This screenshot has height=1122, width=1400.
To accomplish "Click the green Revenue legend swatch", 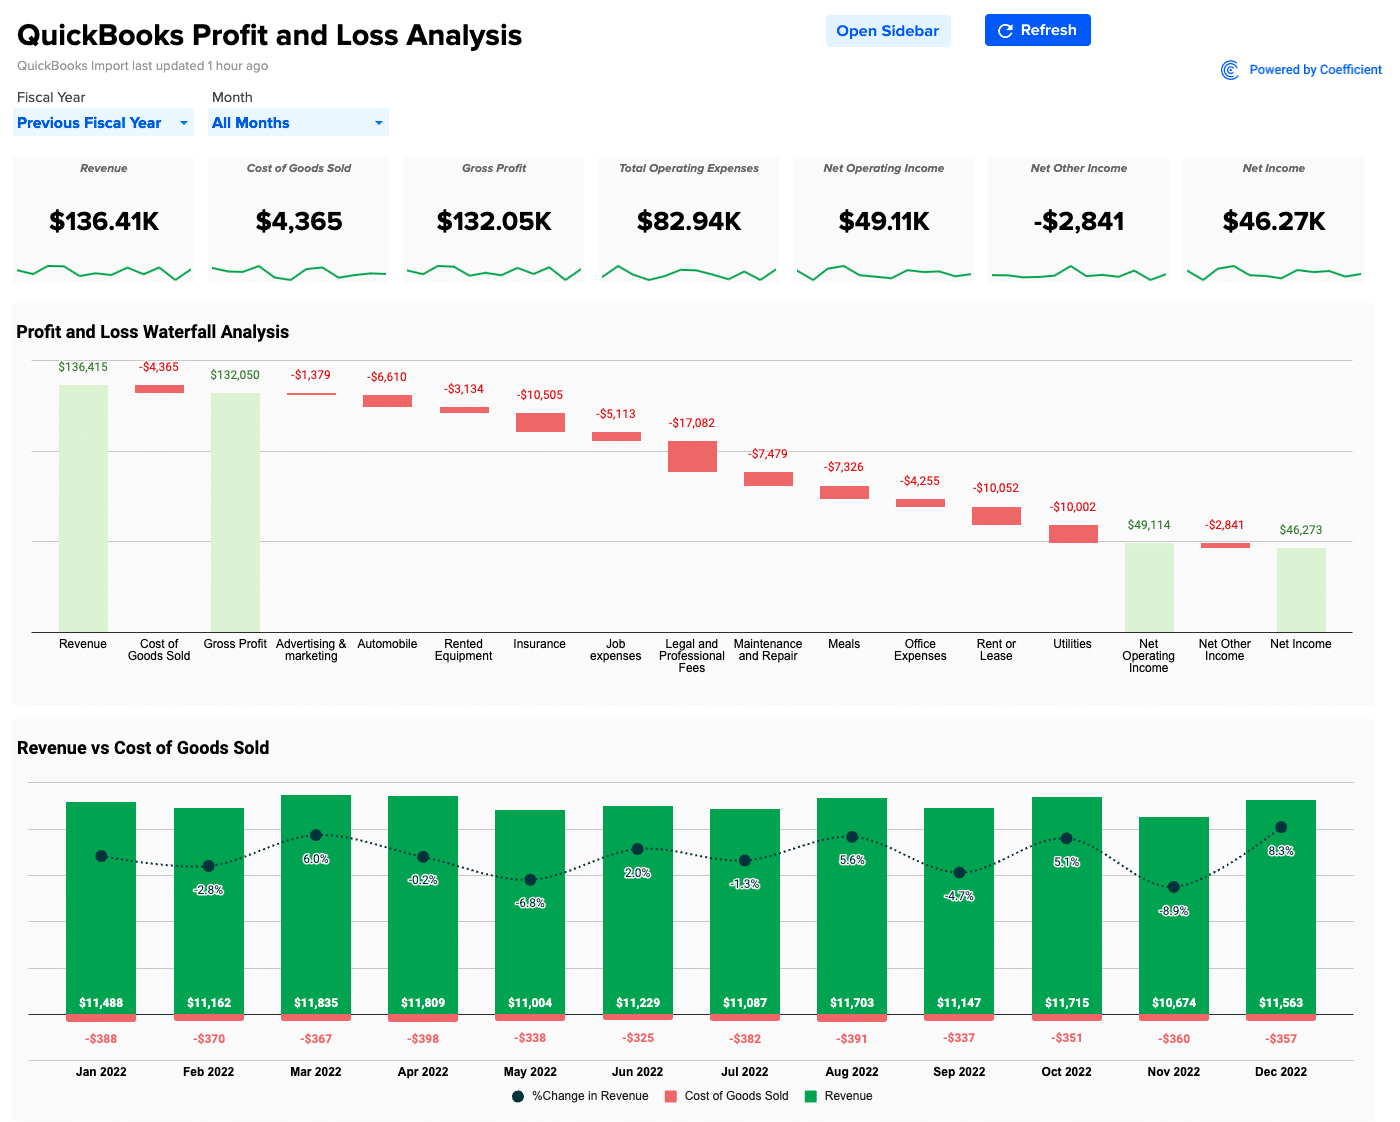I will click(x=811, y=1096).
